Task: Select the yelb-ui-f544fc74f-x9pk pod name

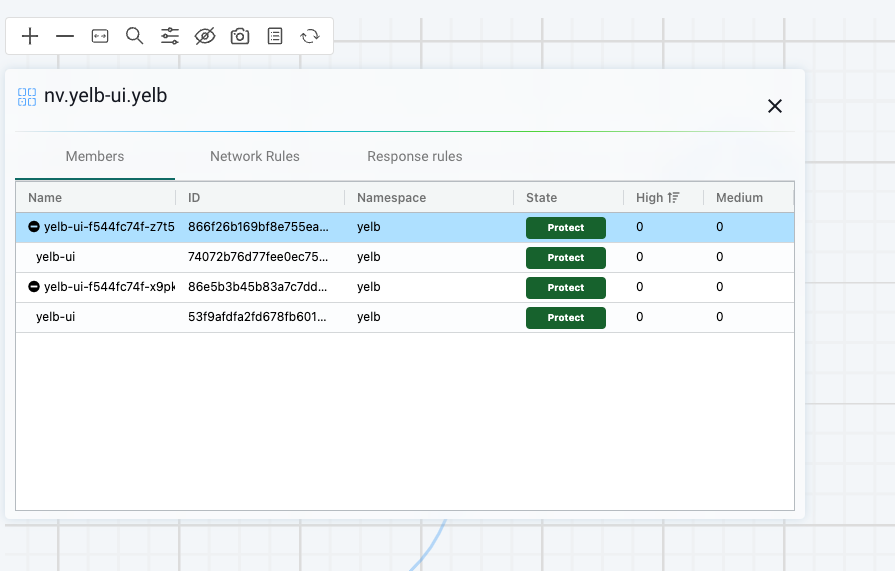Action: click(109, 287)
